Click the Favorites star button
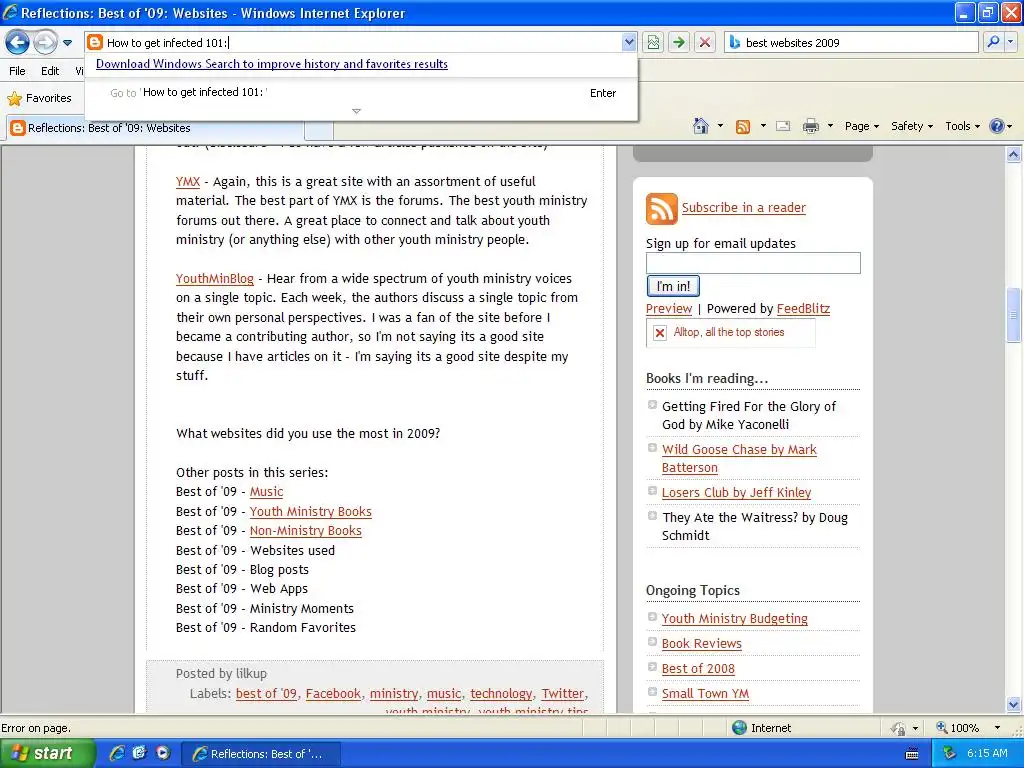The image size is (1024, 768). 39,99
